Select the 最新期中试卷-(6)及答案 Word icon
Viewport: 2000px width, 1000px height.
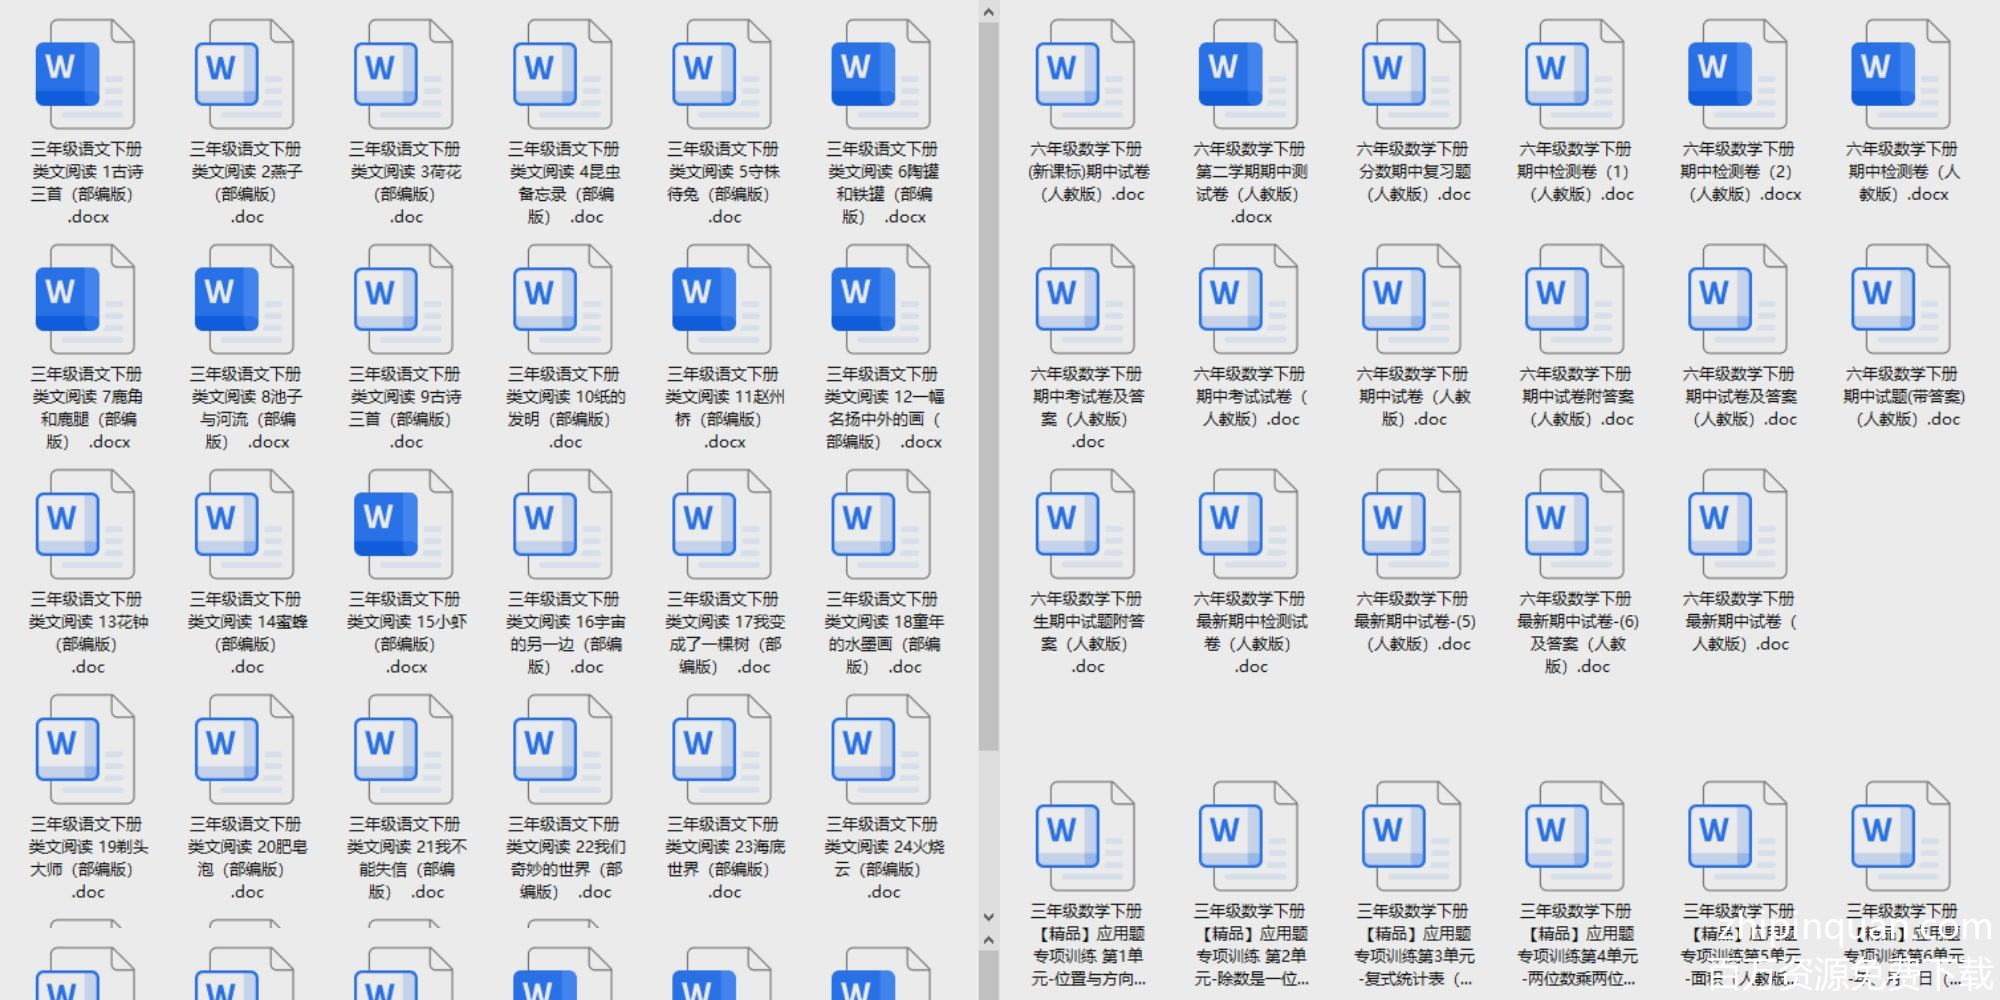[1575, 525]
